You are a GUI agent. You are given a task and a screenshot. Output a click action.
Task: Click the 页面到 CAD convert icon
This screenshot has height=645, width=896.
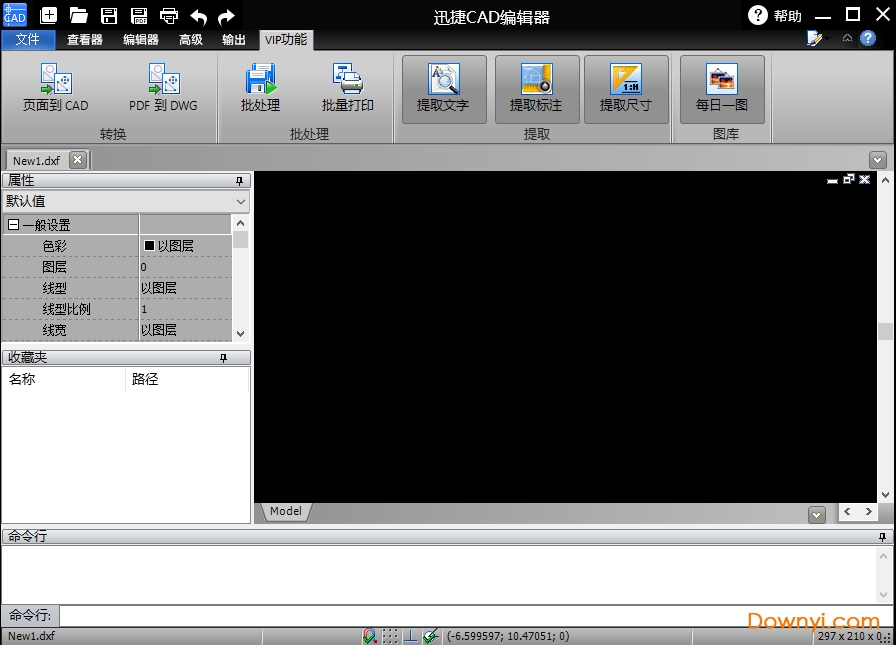56,88
